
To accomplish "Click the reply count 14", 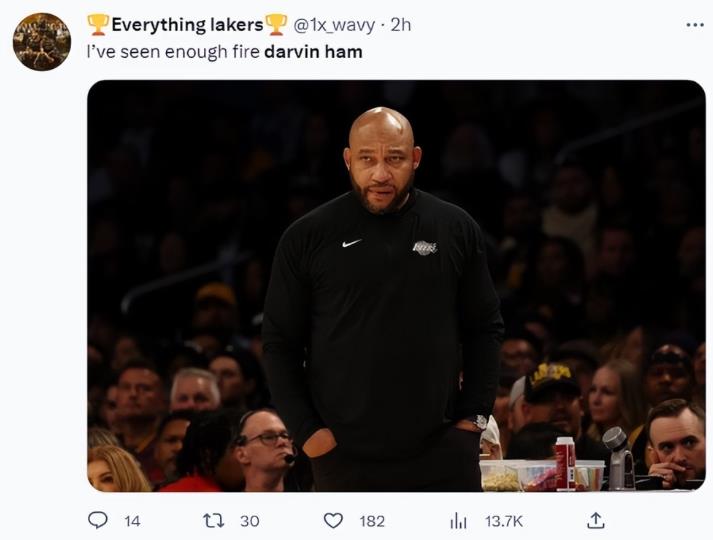I will 132,521.
